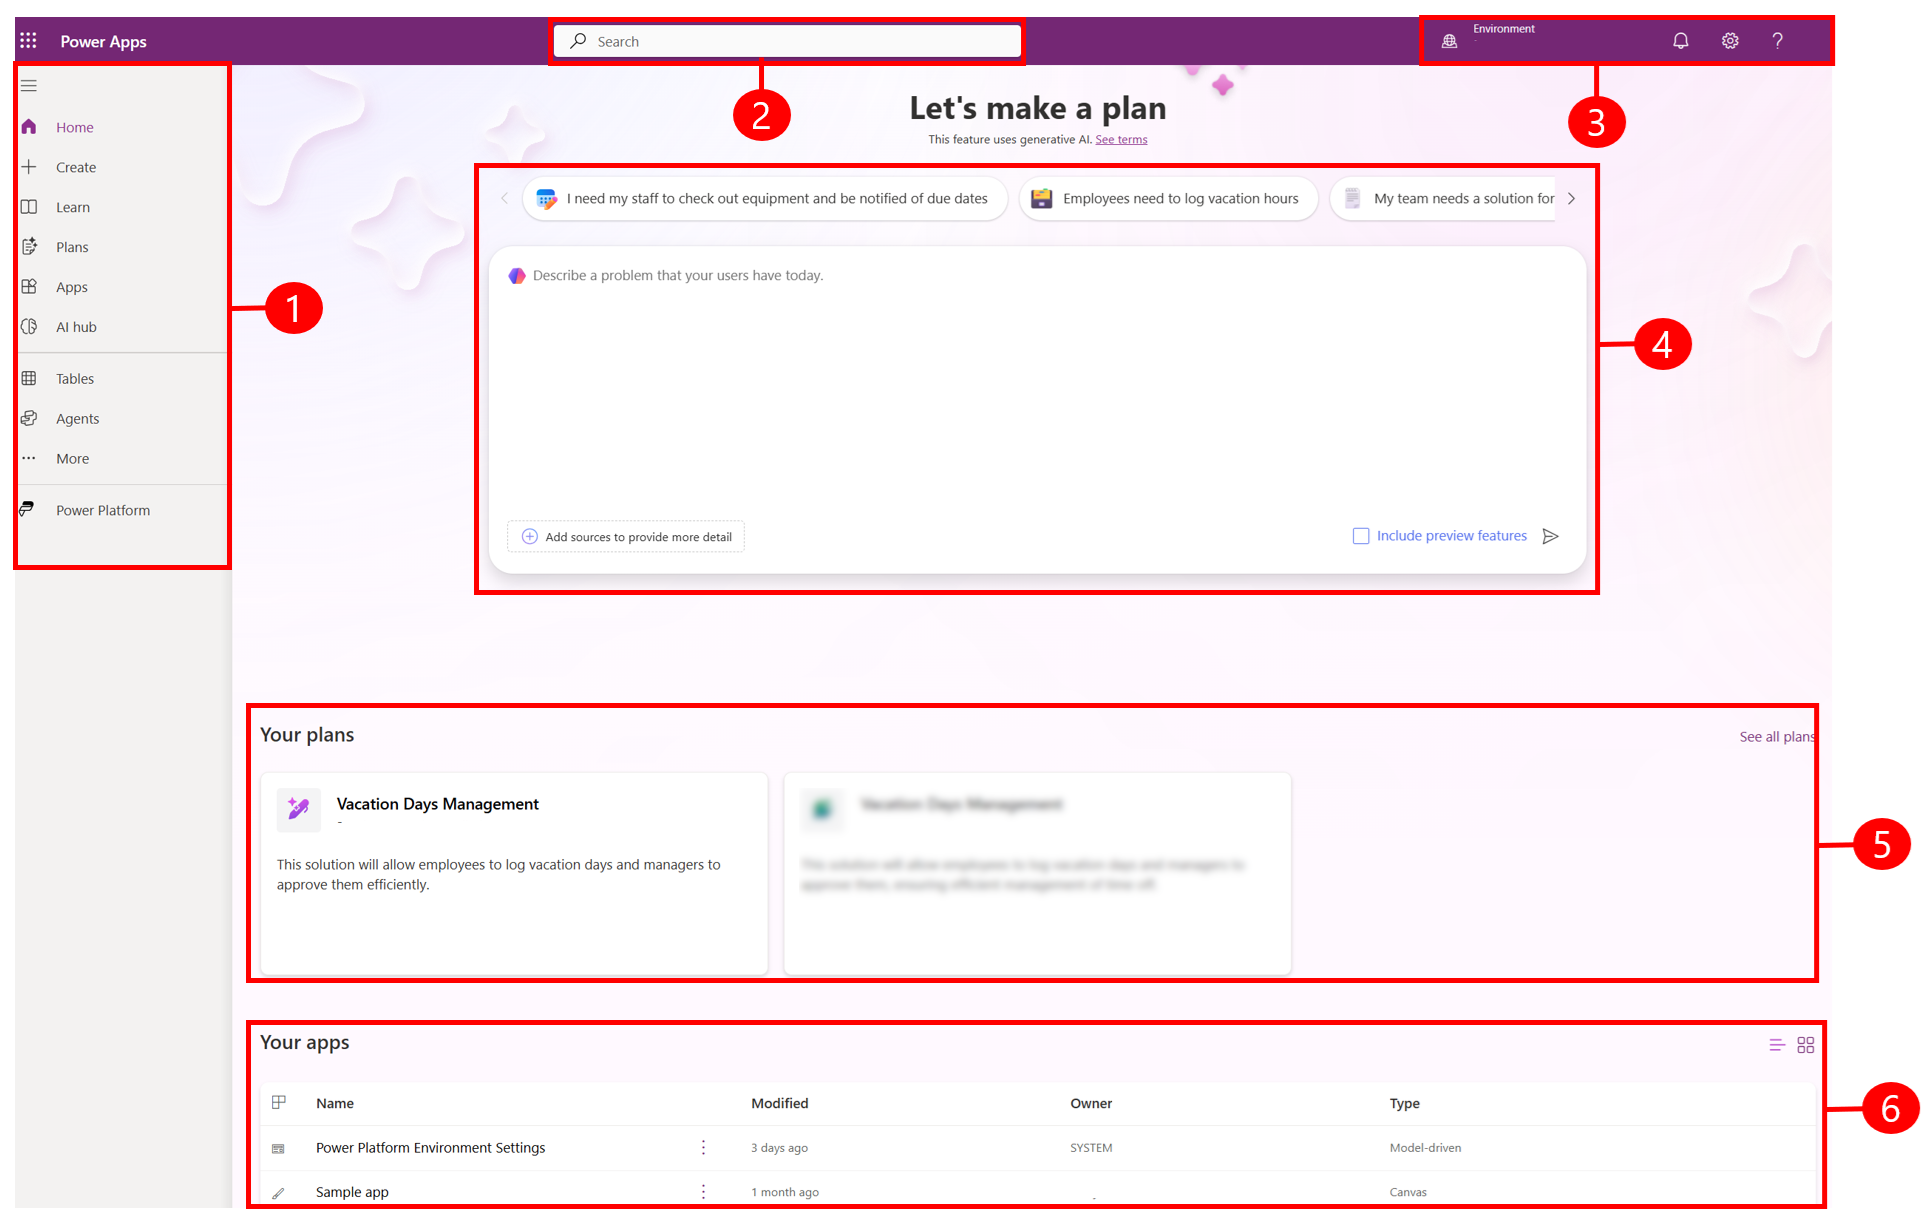The height and width of the screenshot is (1218, 1929).
Task: Submit the plan with send arrow icon
Action: pyautogui.click(x=1550, y=537)
